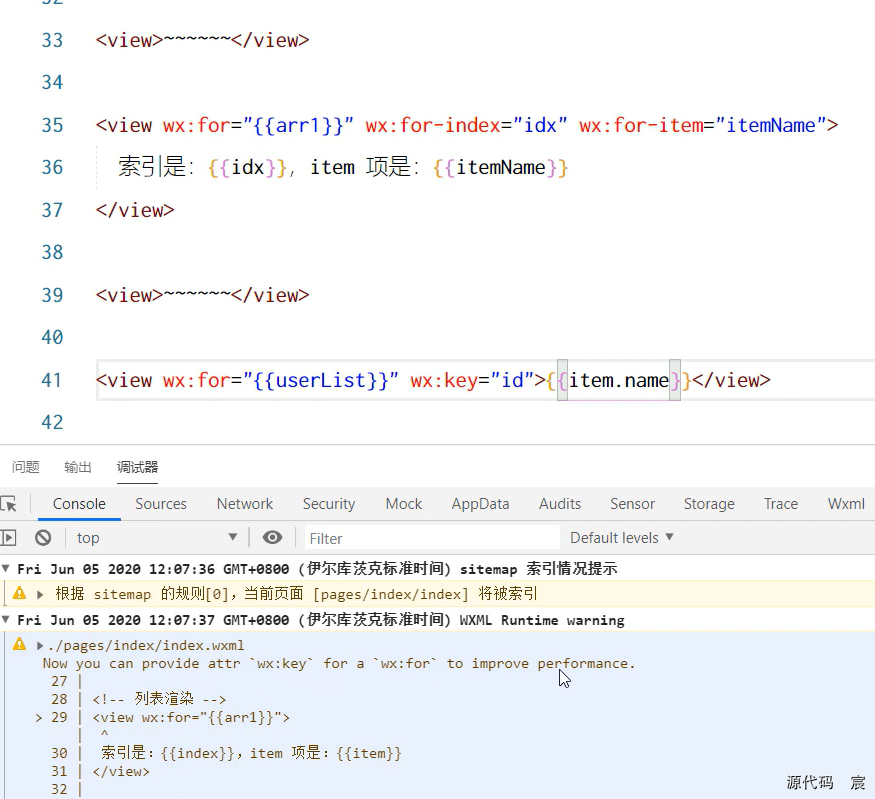Toggle the live expression eye icon

(272, 538)
